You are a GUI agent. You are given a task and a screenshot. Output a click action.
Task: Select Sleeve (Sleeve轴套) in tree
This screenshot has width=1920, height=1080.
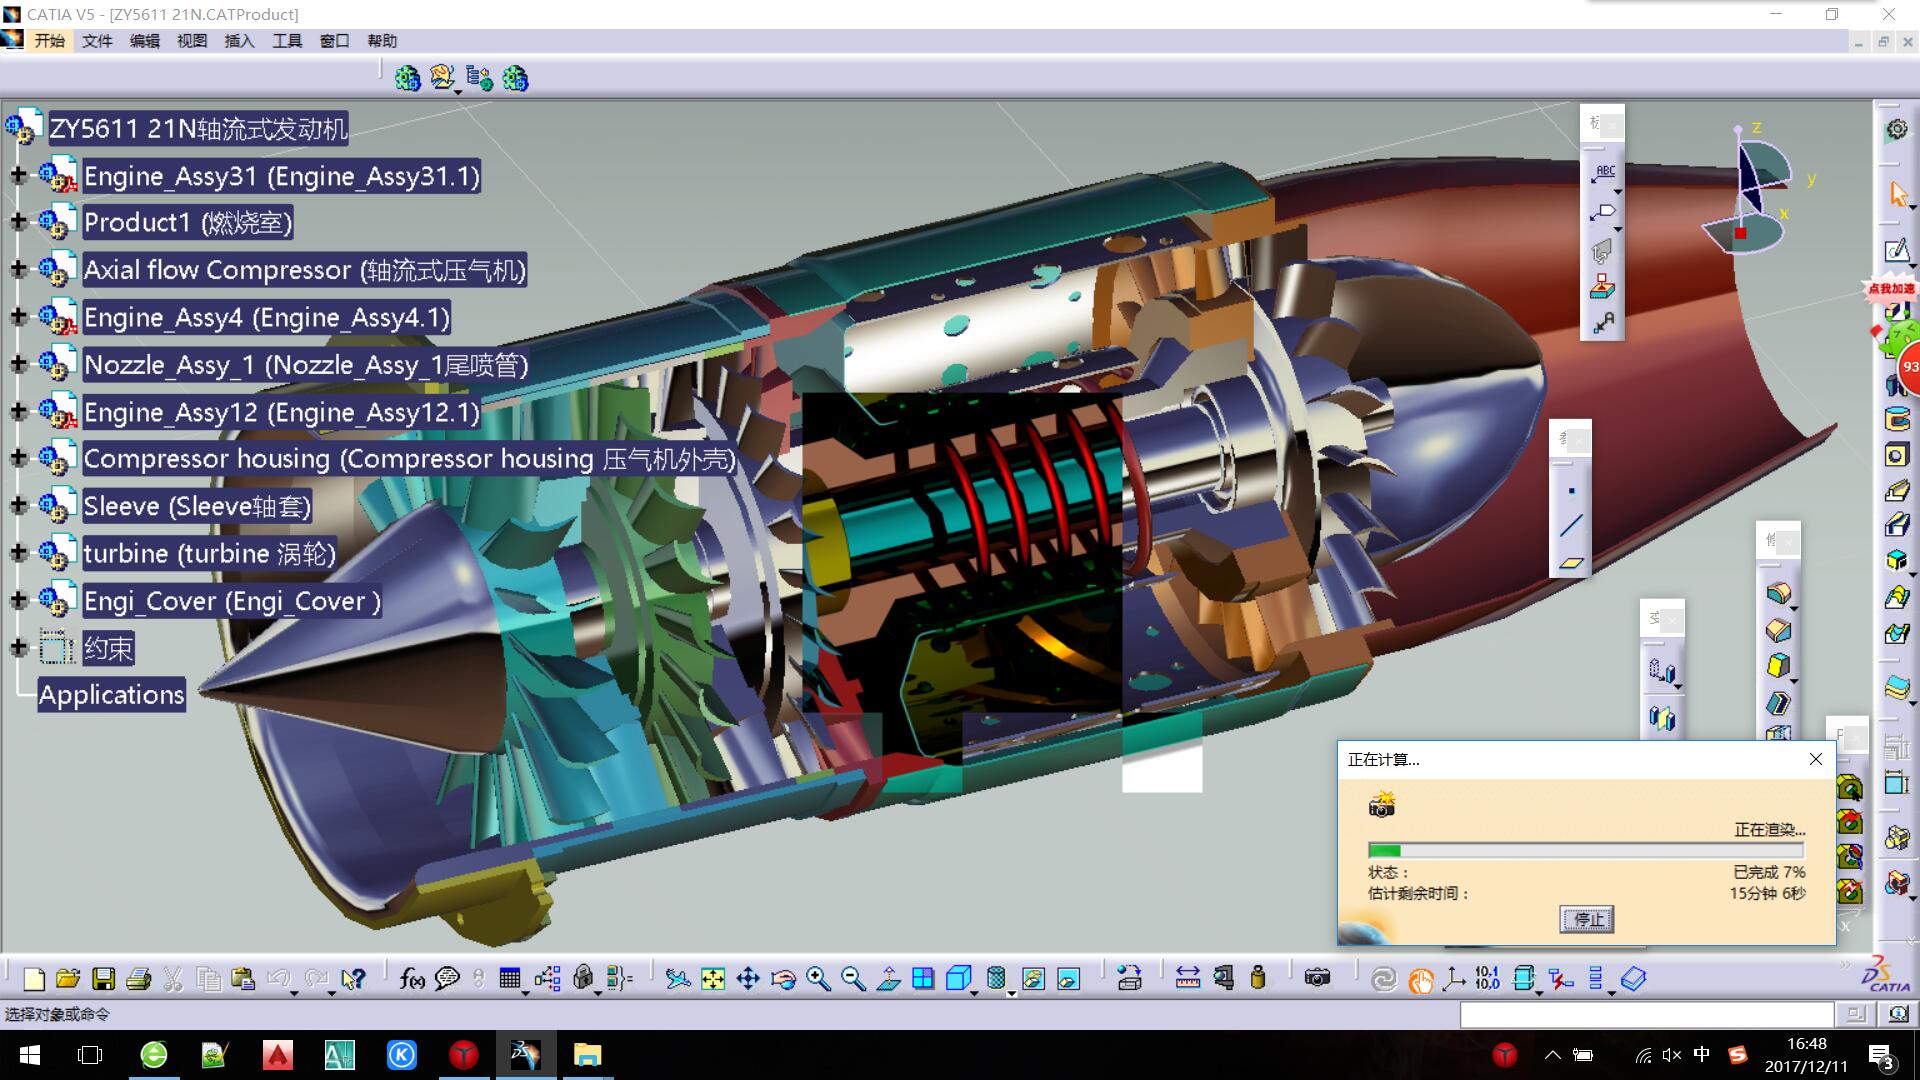tap(196, 506)
